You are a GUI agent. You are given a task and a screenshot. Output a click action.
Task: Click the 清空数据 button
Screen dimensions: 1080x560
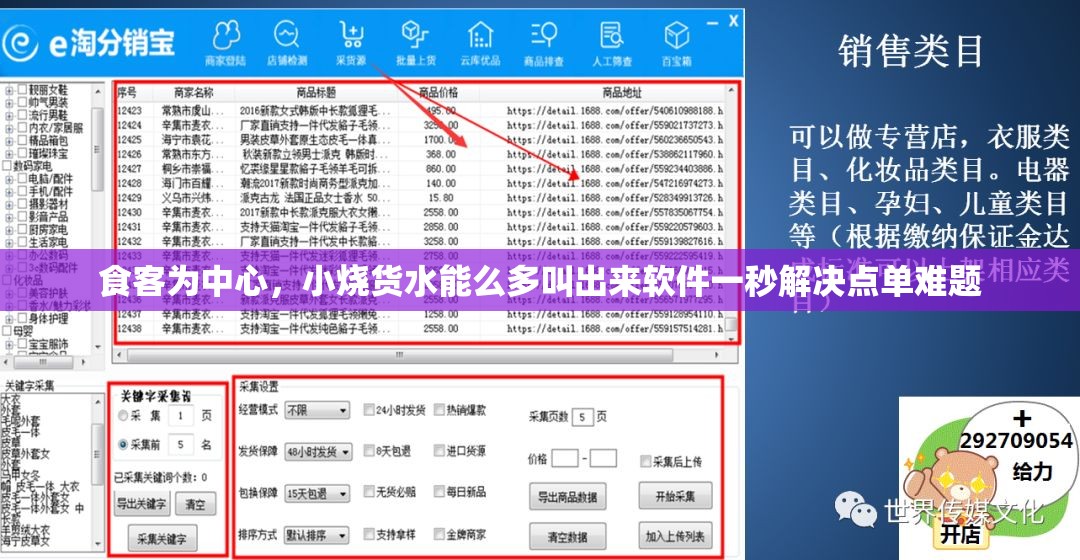(567, 537)
